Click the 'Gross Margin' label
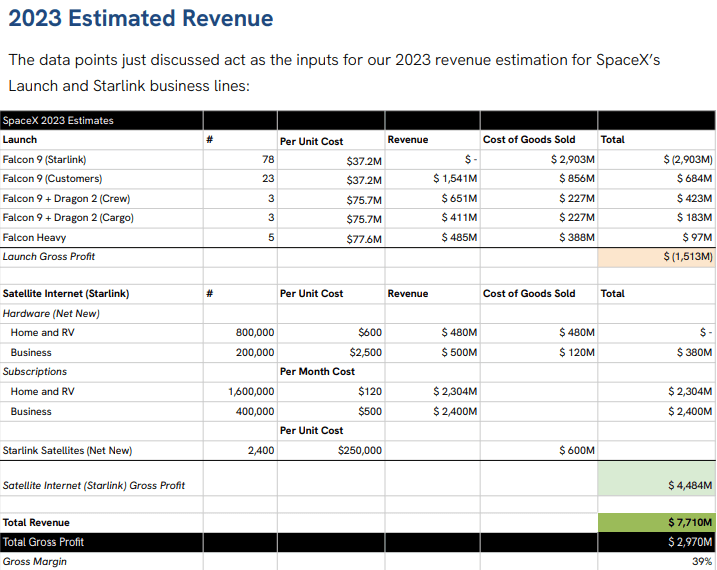Image resolution: width=717 pixels, height=570 pixels. pyautogui.click(x=35, y=562)
